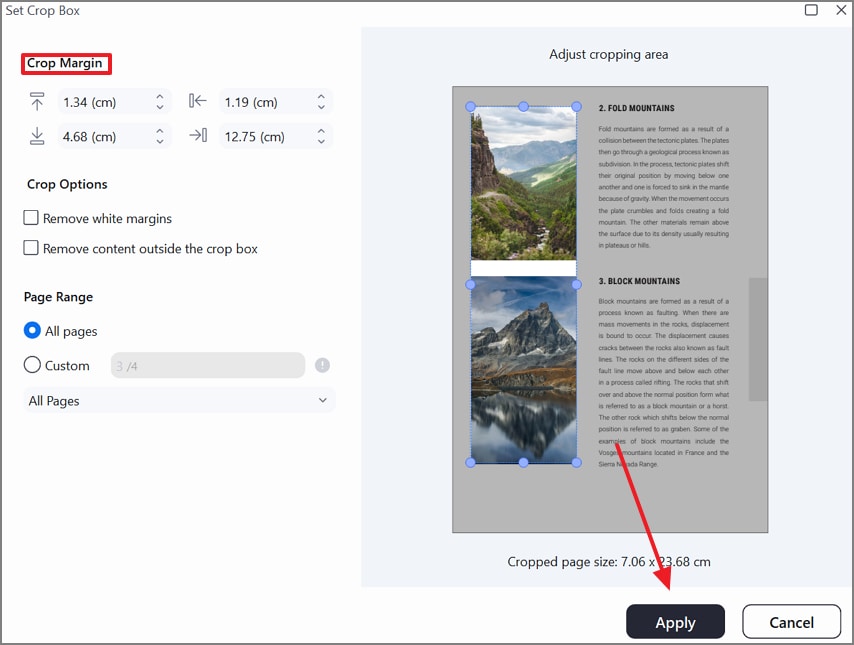Decrease the 4.68 cm bottom margin value
This screenshot has width=854, height=645.
[158, 140]
